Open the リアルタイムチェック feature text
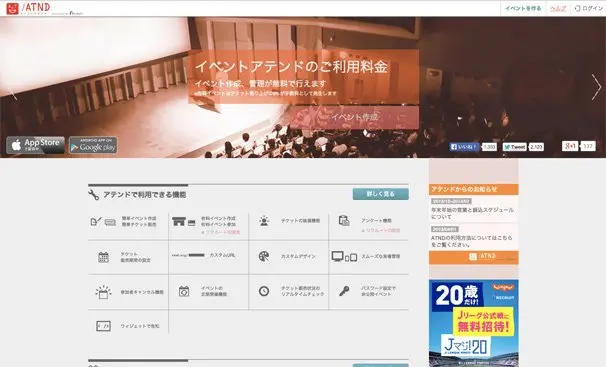The height and width of the screenshot is (367, 606). pos(302,294)
